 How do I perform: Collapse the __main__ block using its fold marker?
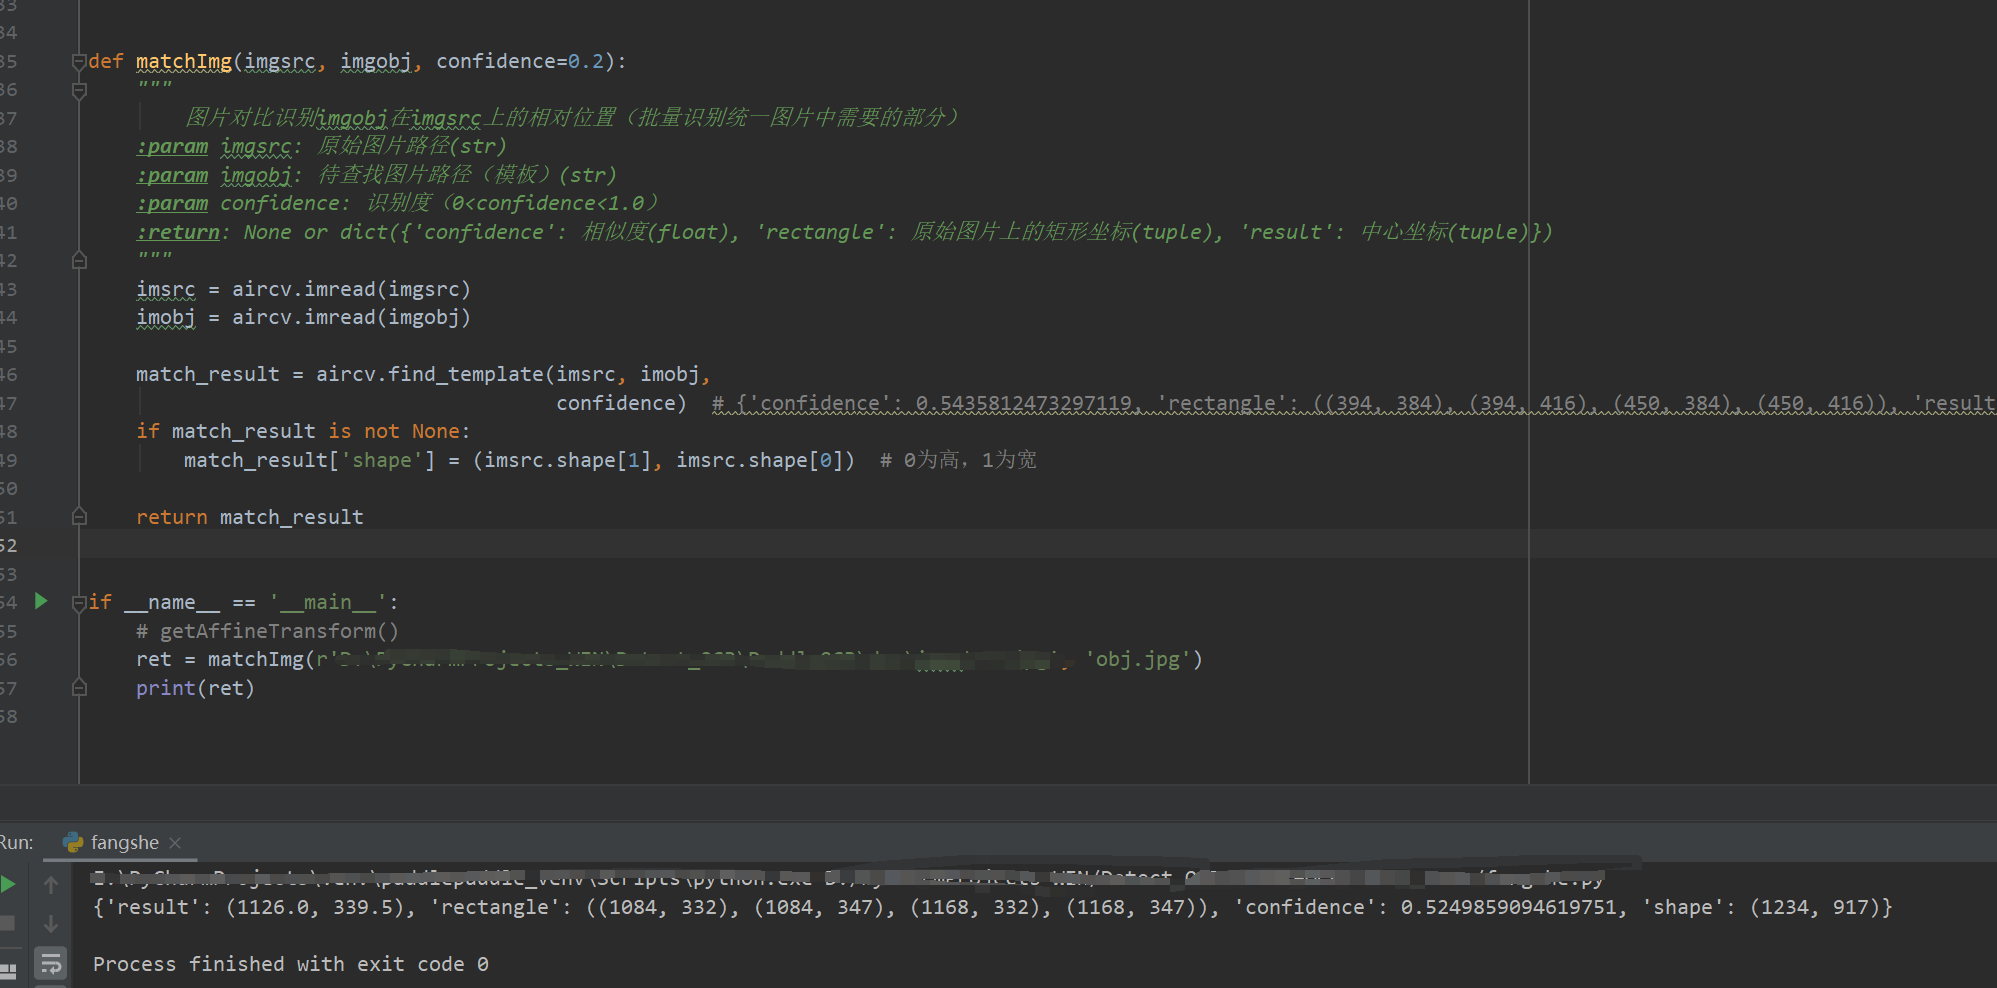tap(79, 601)
